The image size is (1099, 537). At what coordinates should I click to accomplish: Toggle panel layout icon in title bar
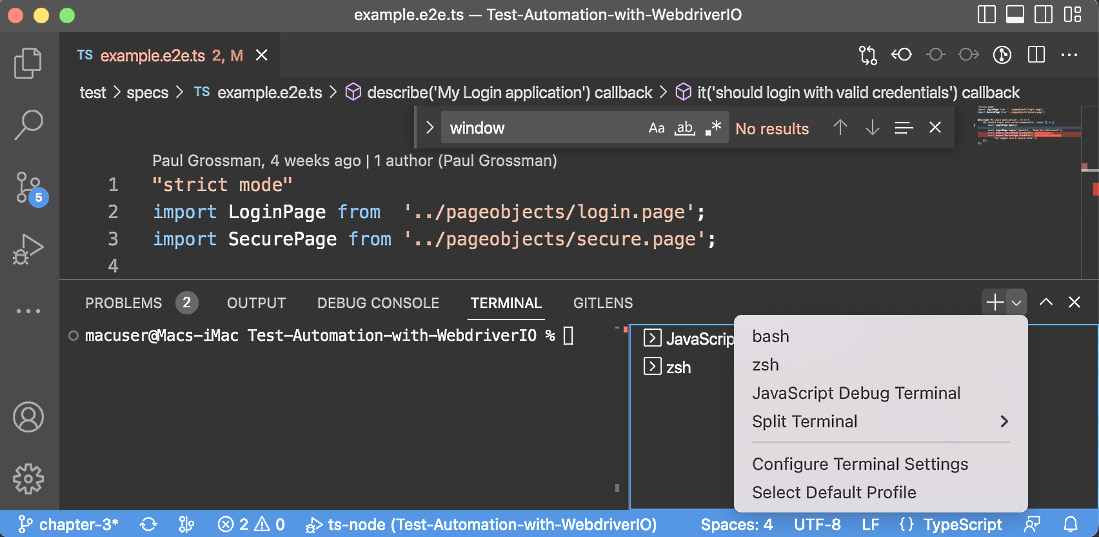pos(1014,15)
